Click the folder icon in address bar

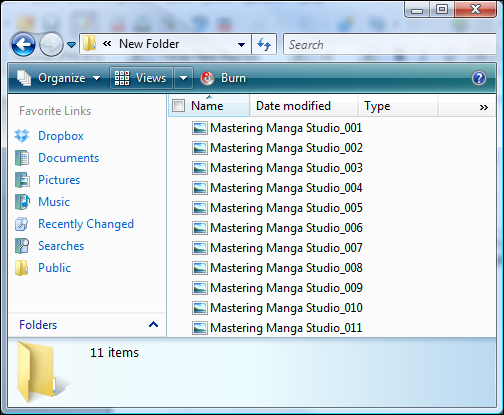(x=89, y=44)
